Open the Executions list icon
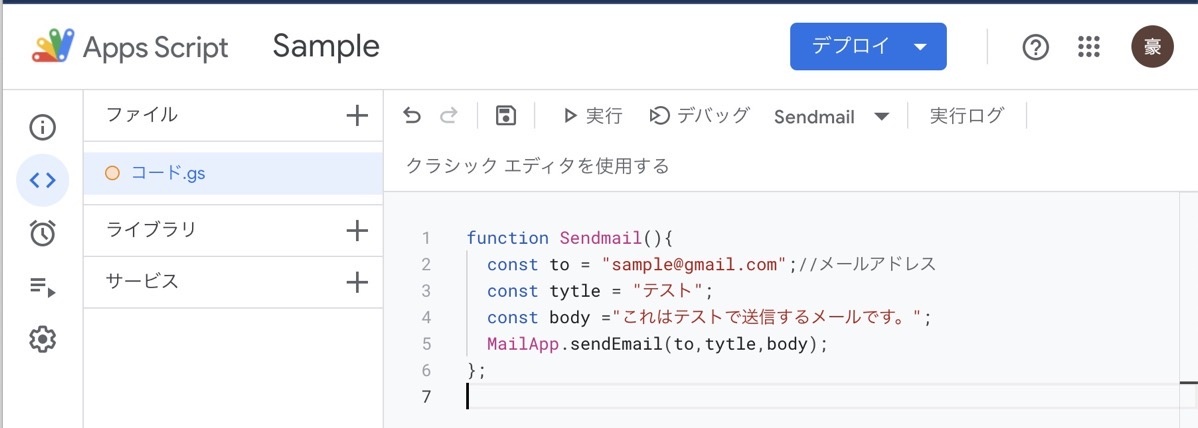This screenshot has height=428, width=1198. [x=42, y=287]
